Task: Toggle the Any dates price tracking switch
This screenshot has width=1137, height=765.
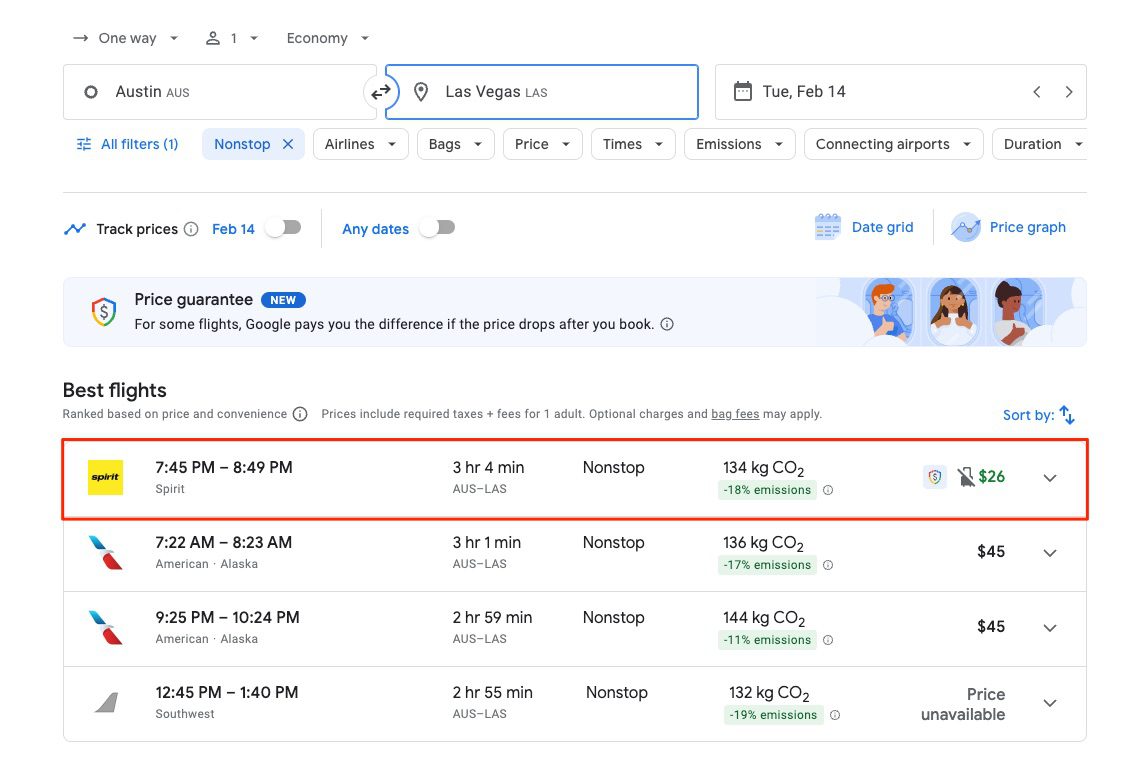Action: point(437,228)
